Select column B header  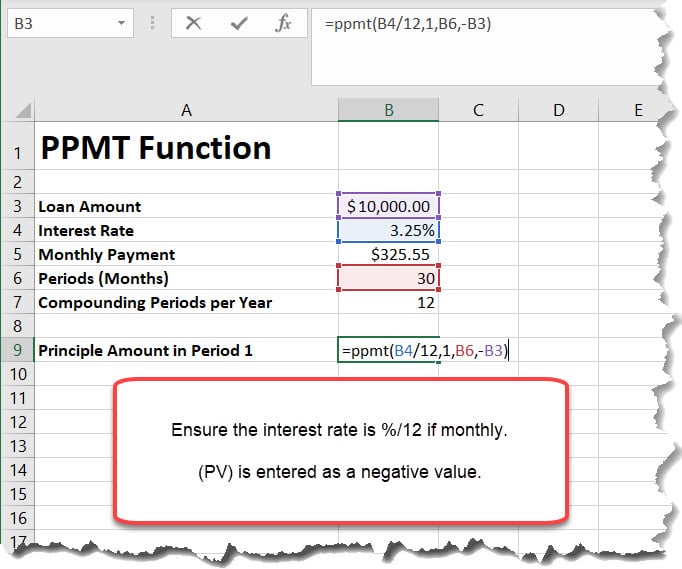(x=388, y=110)
